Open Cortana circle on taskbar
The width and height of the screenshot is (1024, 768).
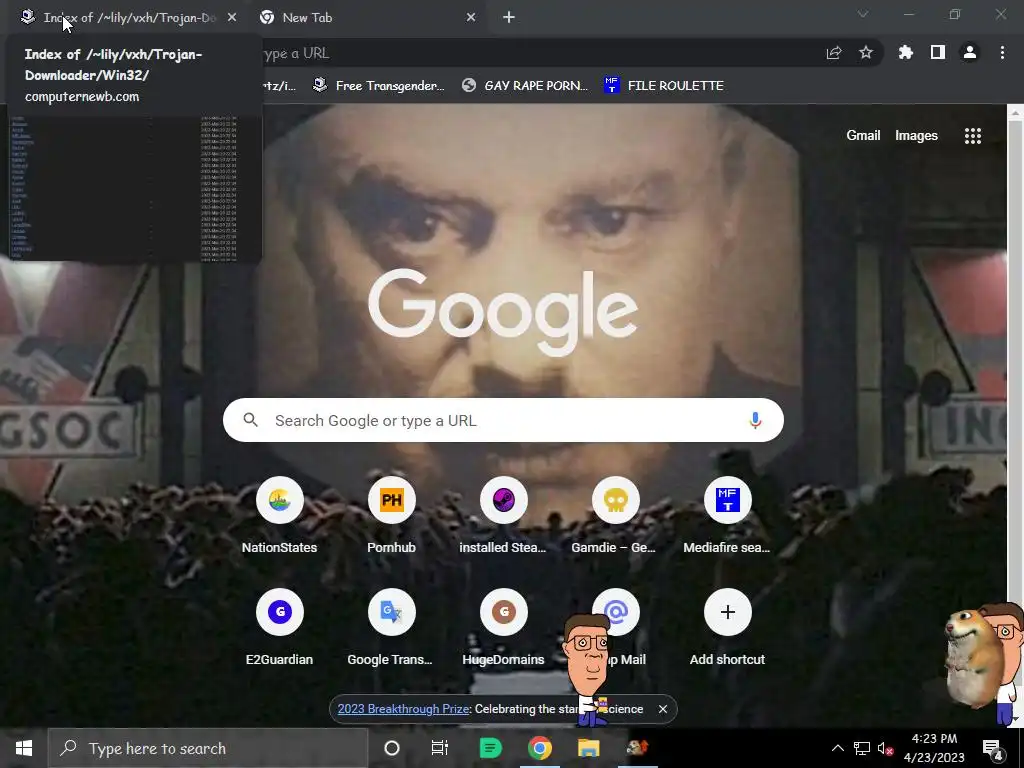pos(392,748)
